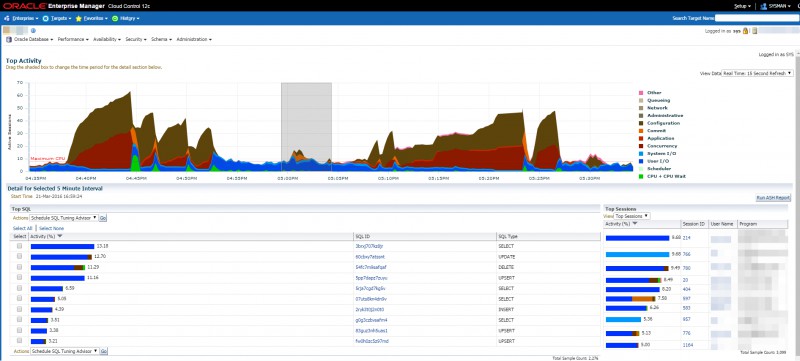Viewport: 800px width, 361px height.
Task: Click the SYSMAN user icon
Action: point(763,6)
